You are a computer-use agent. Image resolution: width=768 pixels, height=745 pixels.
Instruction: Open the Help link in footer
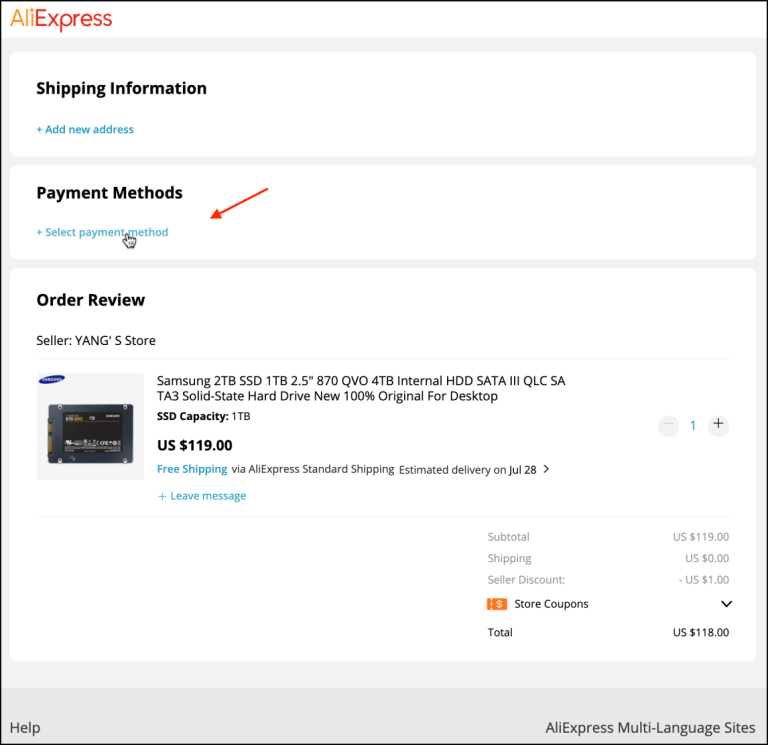(x=25, y=728)
